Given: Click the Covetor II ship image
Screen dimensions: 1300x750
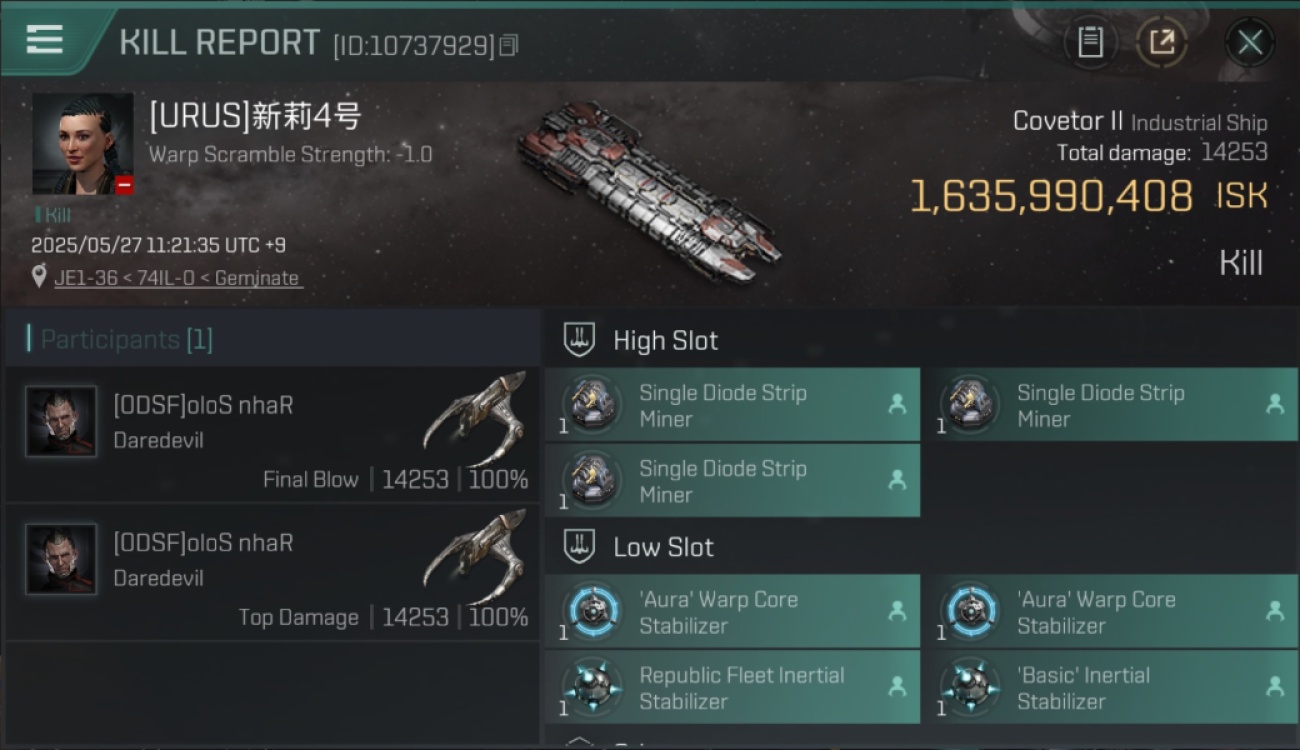Looking at the screenshot, I should [650, 191].
